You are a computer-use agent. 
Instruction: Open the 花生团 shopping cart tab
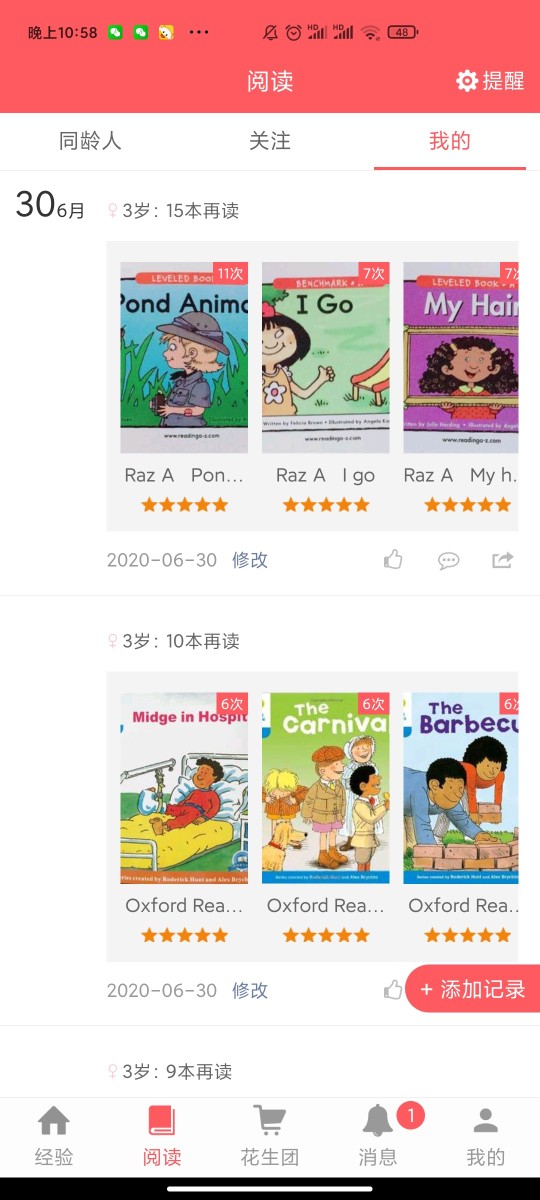[x=270, y=1138]
